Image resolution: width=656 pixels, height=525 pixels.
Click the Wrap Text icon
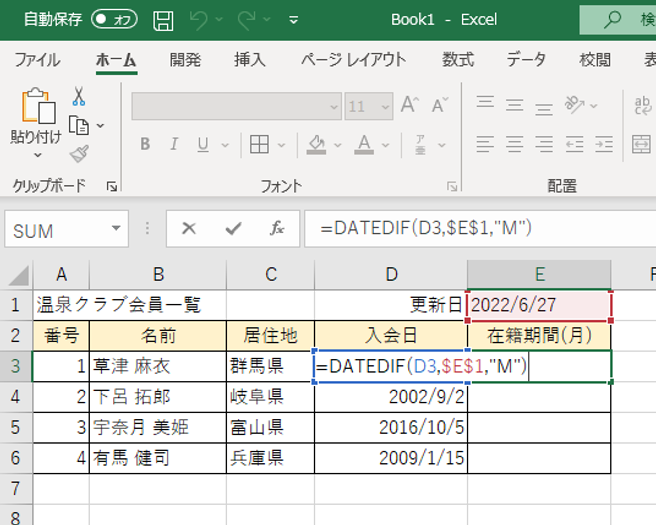[642, 106]
